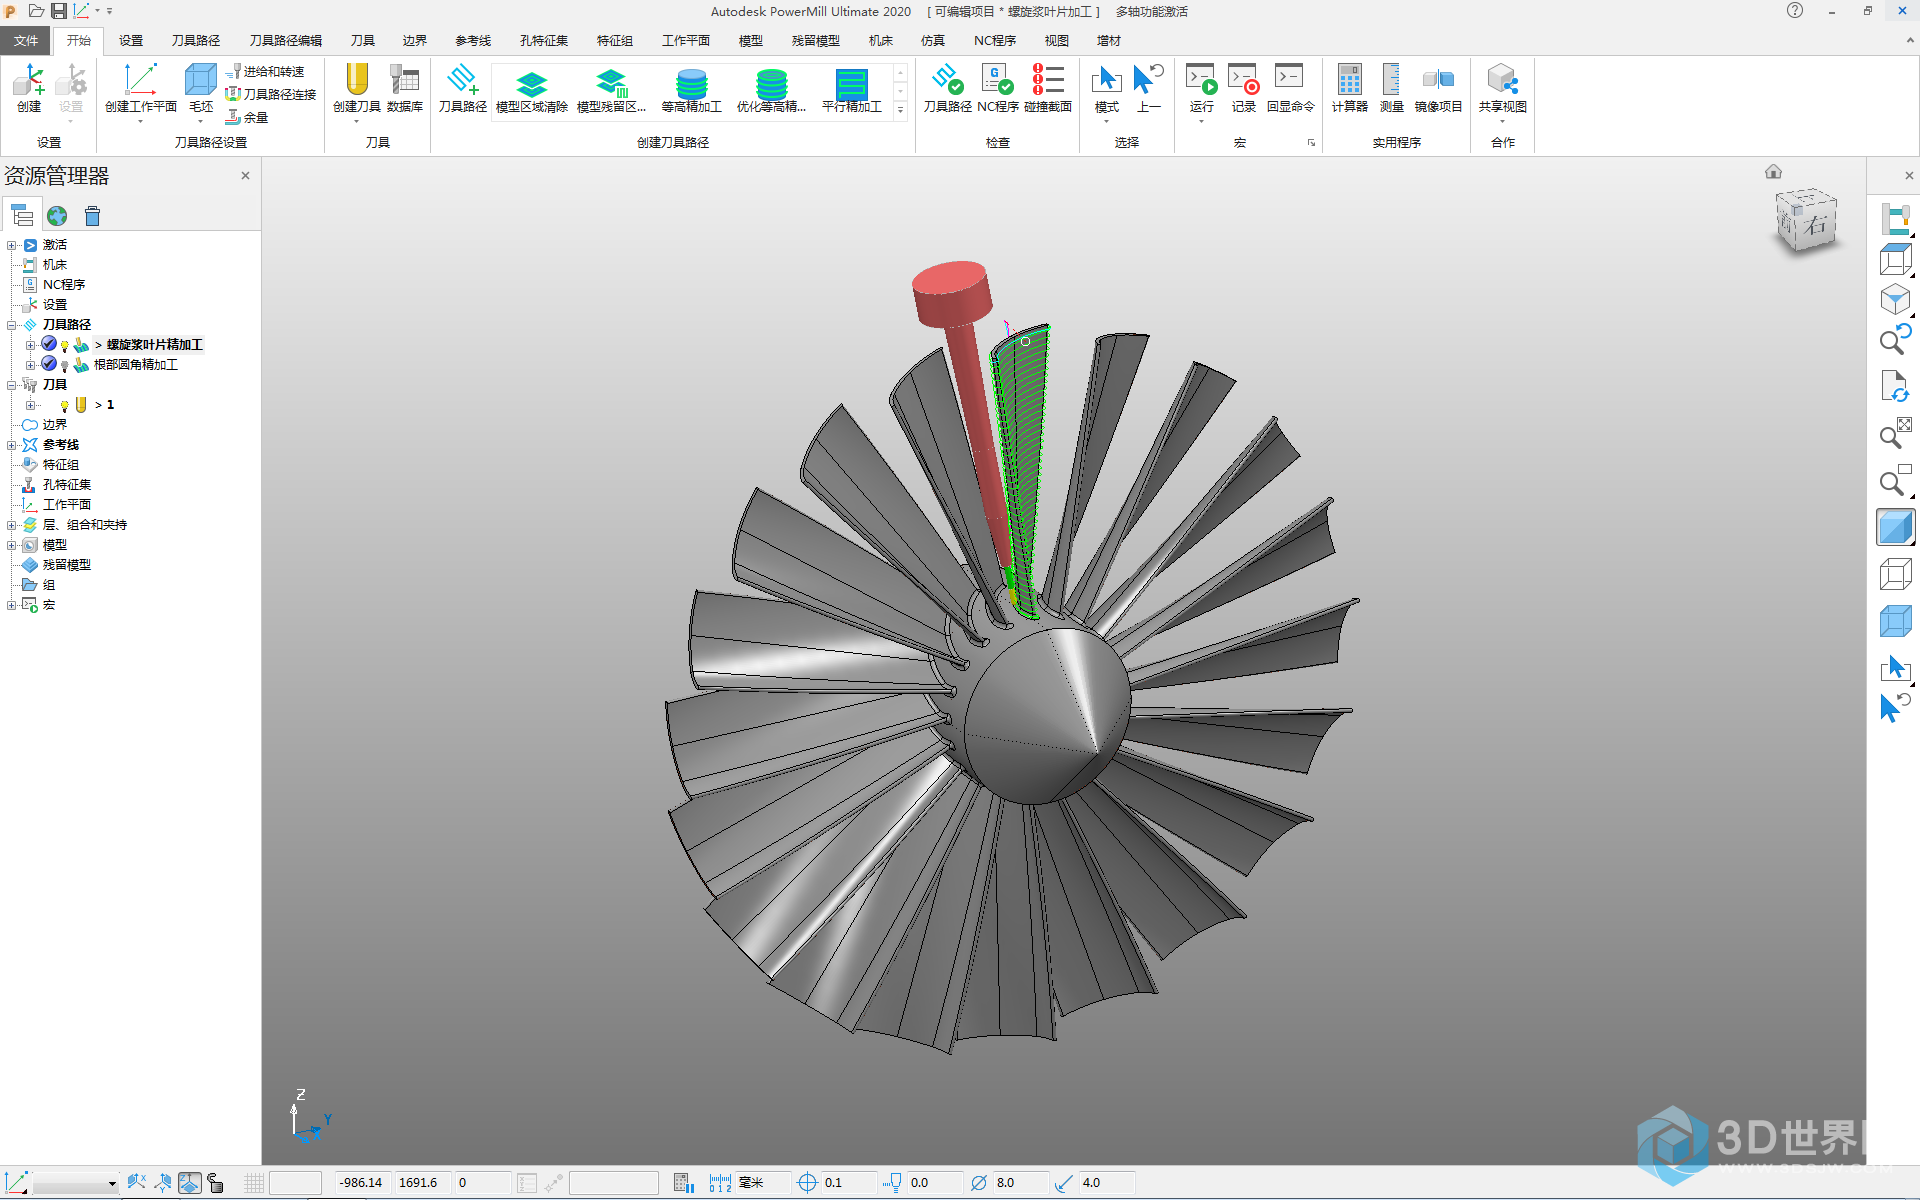Select Raster Finishing (平行精加工) strategy
This screenshot has width=1920, height=1200.
click(x=852, y=91)
